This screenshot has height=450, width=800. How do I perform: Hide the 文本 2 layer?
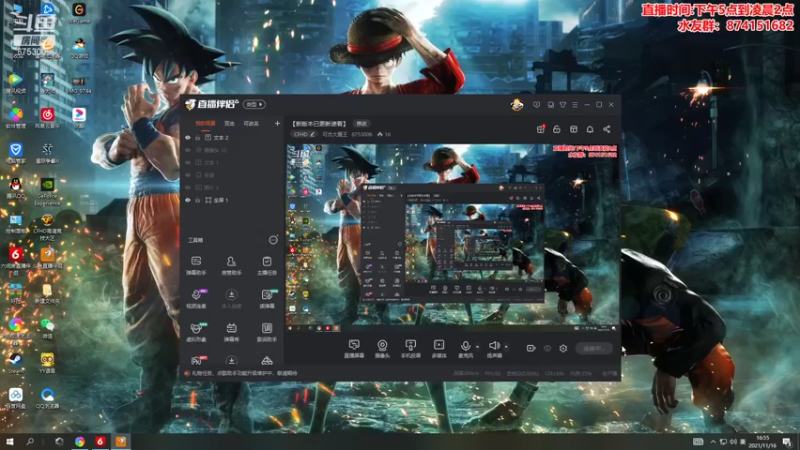coord(188,138)
